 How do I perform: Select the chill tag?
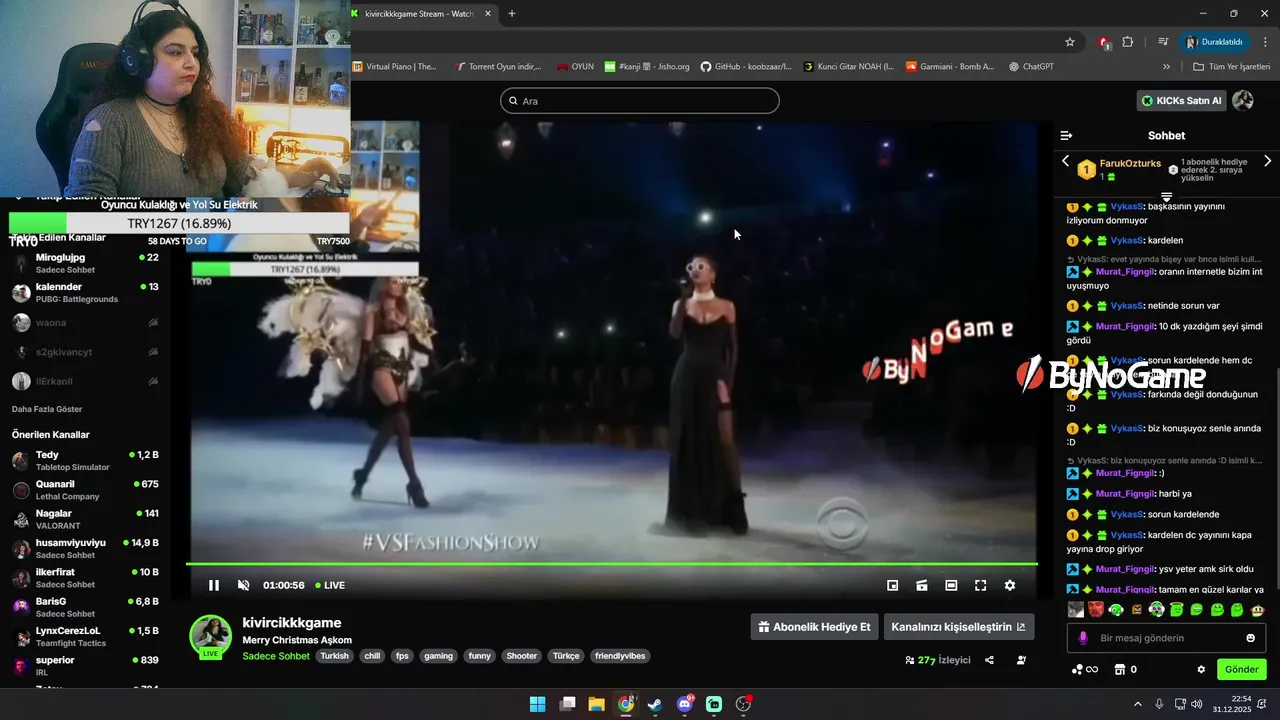coord(372,656)
